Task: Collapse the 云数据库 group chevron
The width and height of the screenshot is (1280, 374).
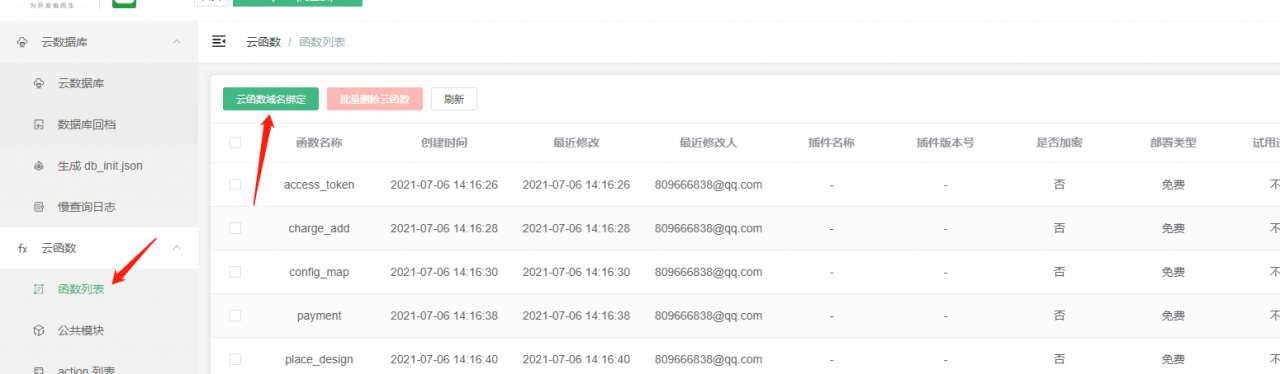Action: [x=177, y=42]
